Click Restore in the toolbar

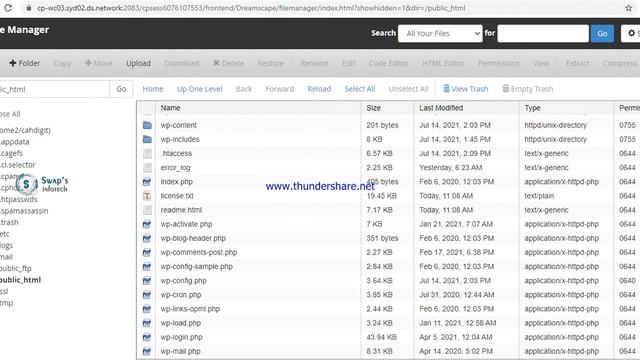click(x=271, y=63)
